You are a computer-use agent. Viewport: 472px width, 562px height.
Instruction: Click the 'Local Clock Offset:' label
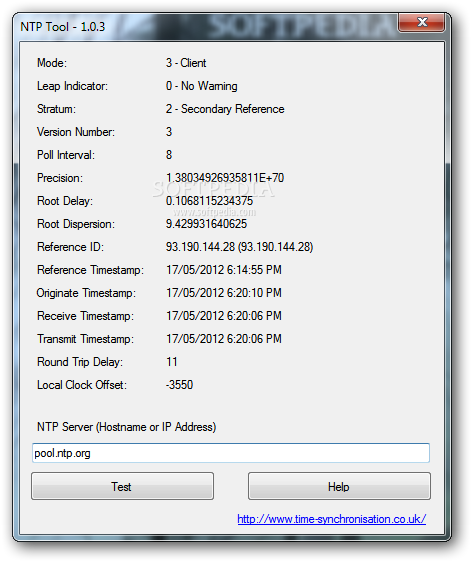[x=82, y=385]
